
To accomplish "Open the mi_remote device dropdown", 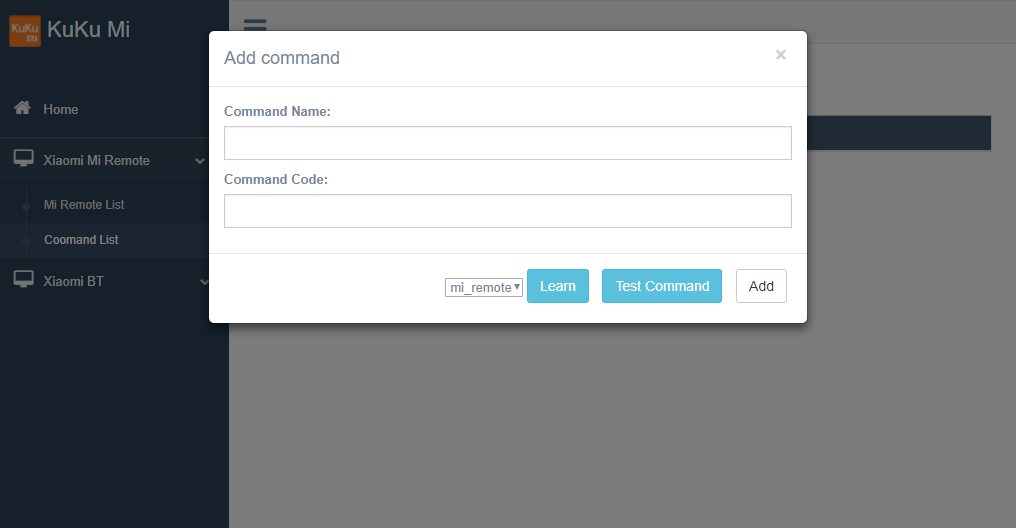I will tap(484, 287).
